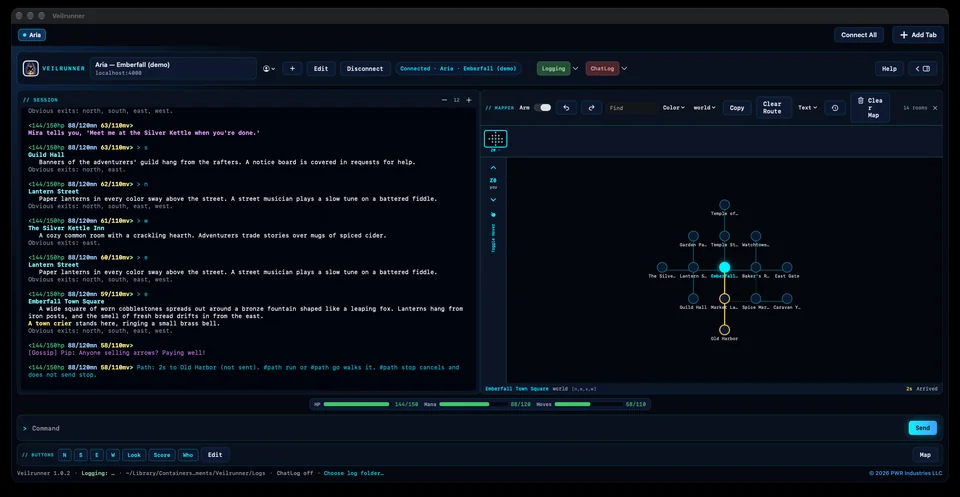Image resolution: width=960 pixels, height=497 pixels.
Task: Edit the quick buttons bar
Action: point(215,455)
